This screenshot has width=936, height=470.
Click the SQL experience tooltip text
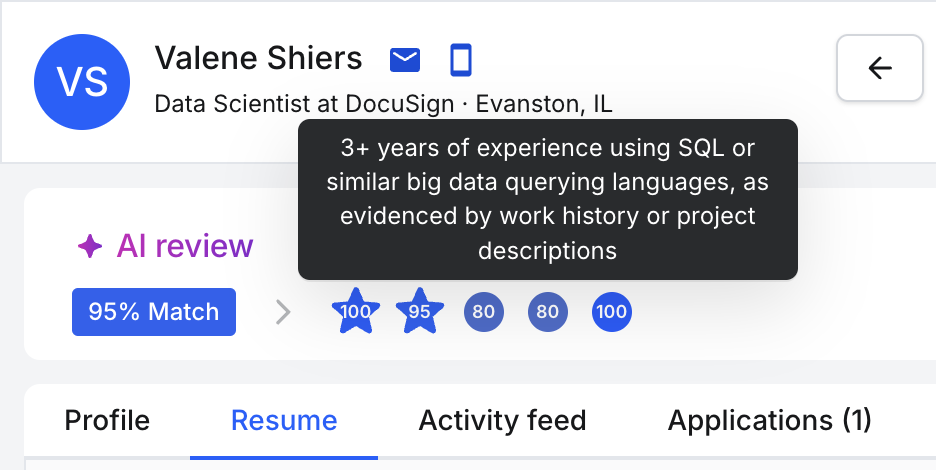pyautogui.click(x=547, y=199)
